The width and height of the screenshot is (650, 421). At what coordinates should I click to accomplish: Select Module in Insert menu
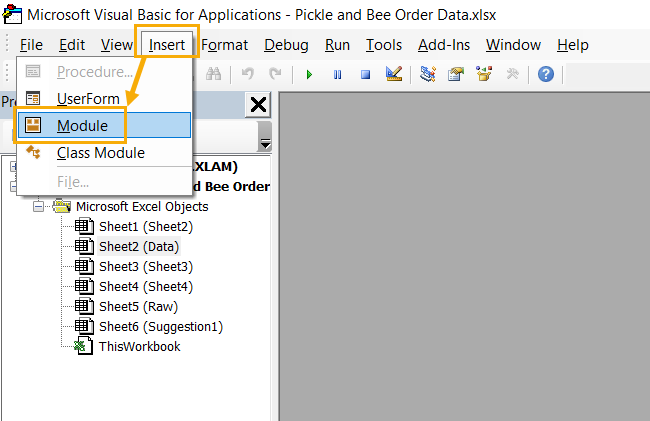(104, 125)
